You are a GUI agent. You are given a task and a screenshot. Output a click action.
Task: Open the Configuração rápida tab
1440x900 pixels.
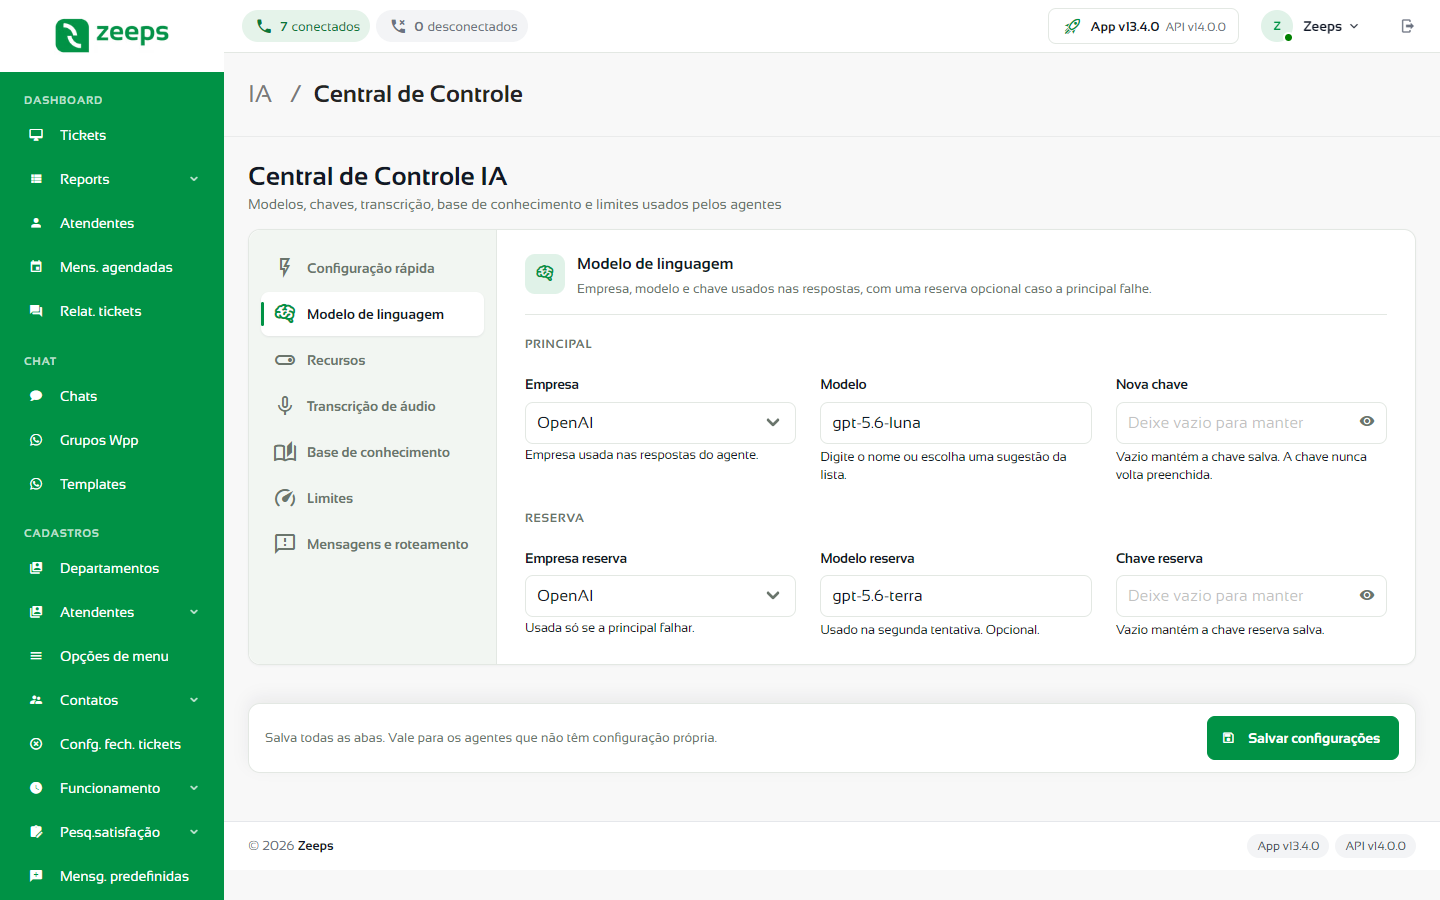[372, 268]
